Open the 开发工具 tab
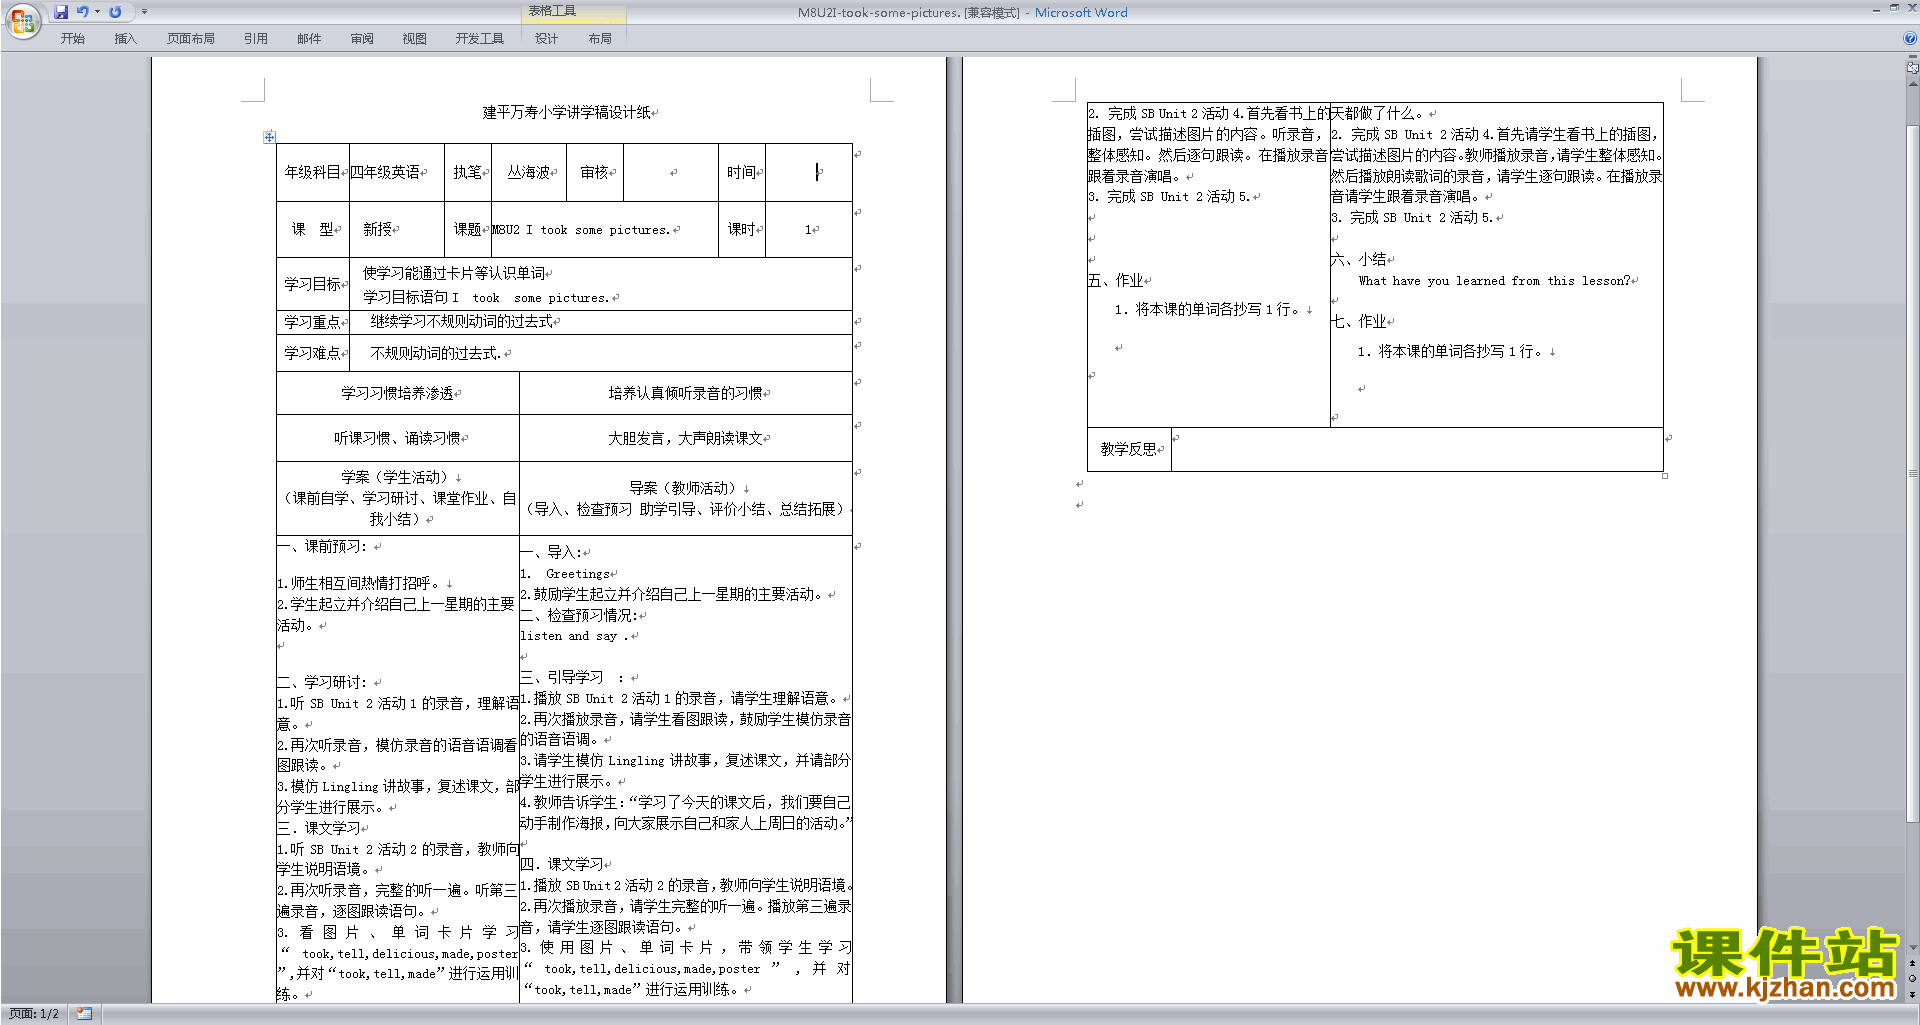 pos(480,38)
